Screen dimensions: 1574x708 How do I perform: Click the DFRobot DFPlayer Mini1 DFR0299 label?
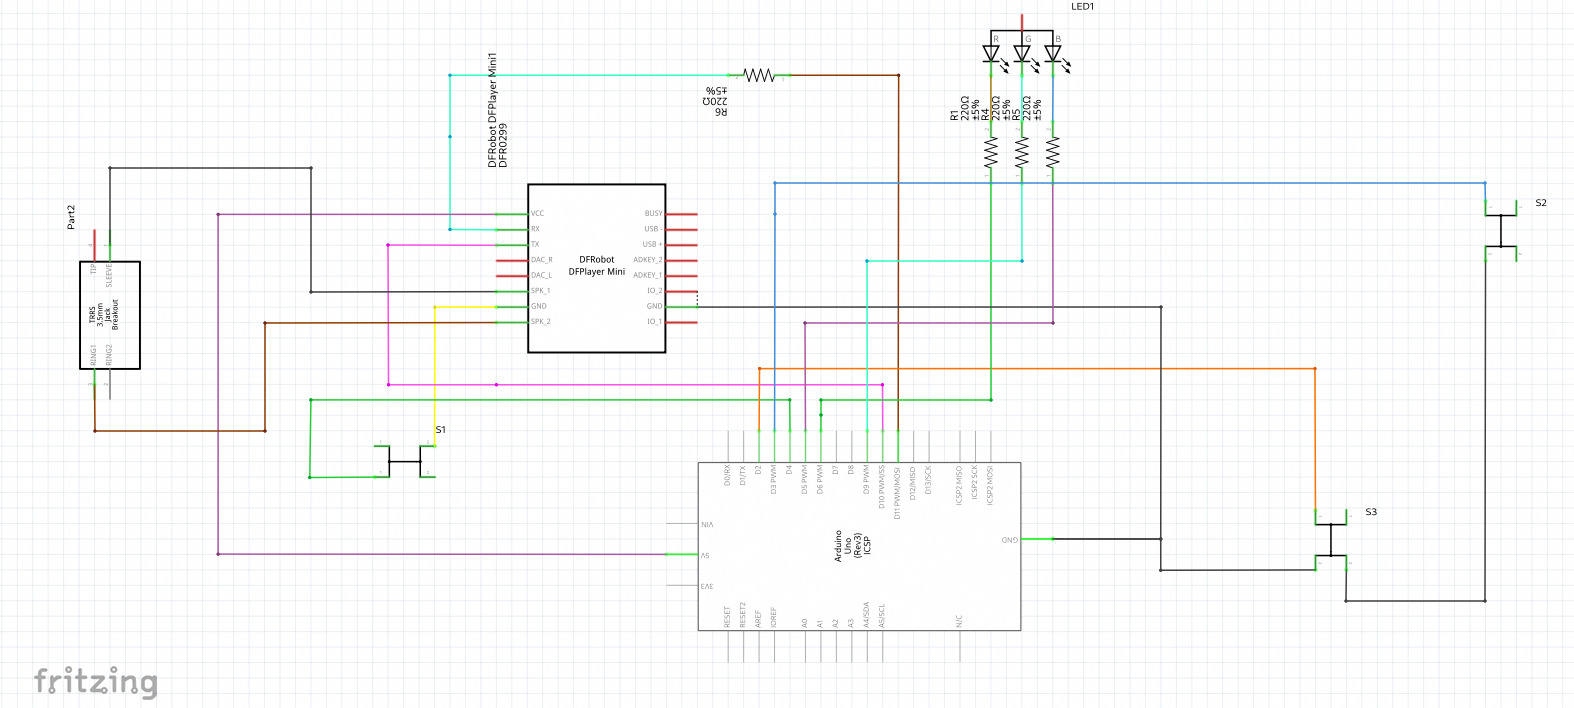click(x=497, y=110)
